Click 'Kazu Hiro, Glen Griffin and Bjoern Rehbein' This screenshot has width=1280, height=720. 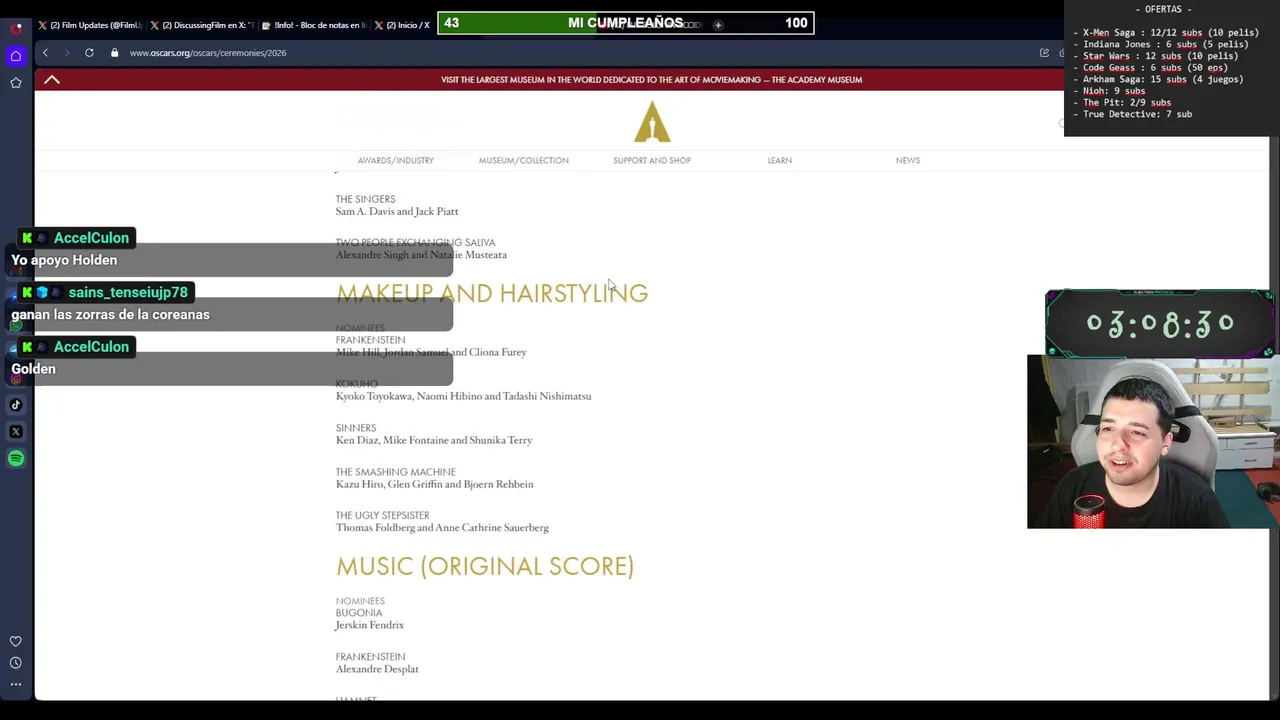click(x=434, y=484)
